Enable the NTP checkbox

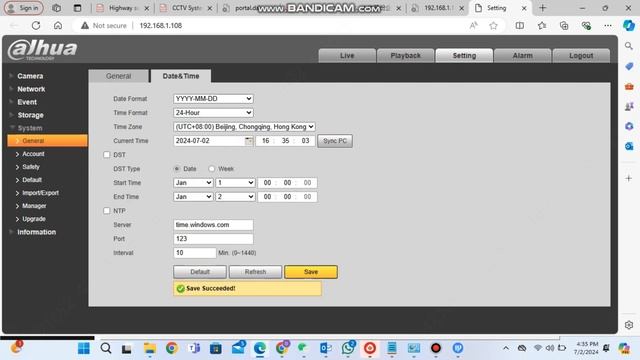coord(107,211)
